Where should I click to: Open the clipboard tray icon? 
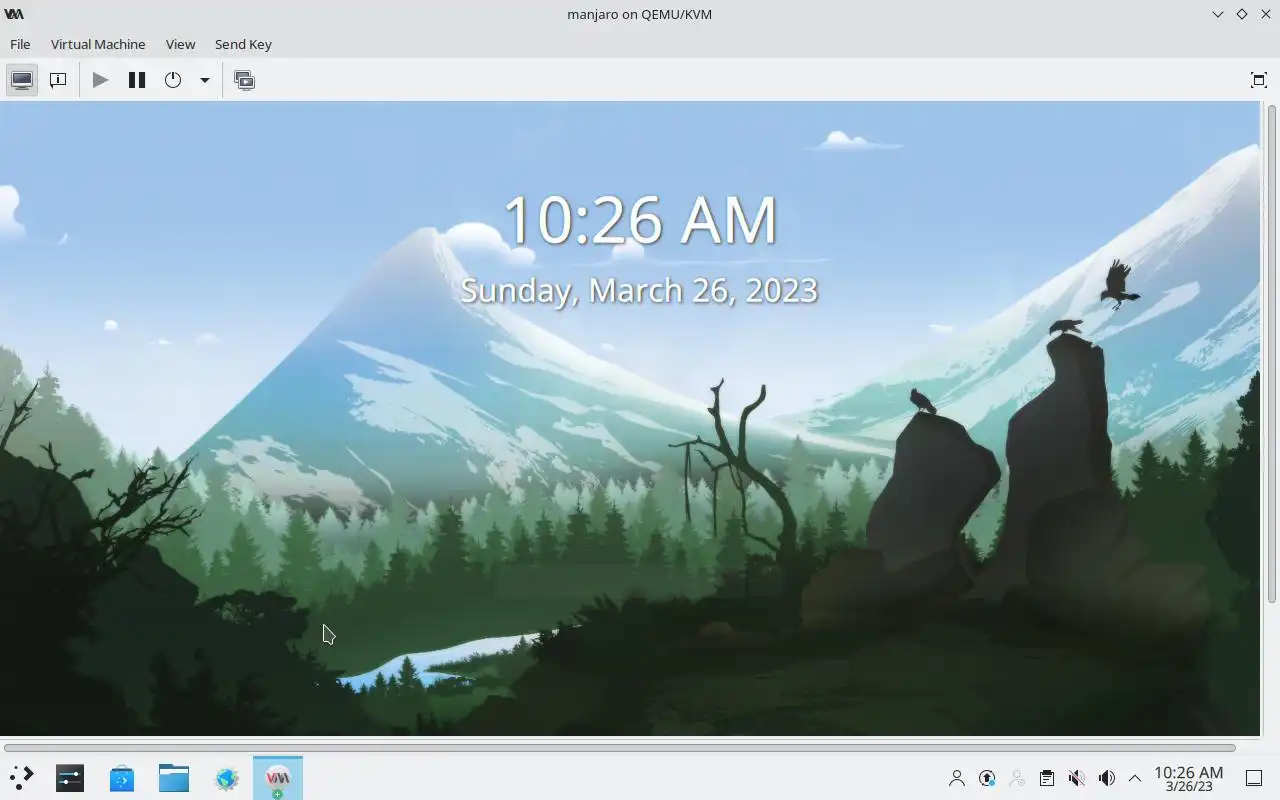1047,778
